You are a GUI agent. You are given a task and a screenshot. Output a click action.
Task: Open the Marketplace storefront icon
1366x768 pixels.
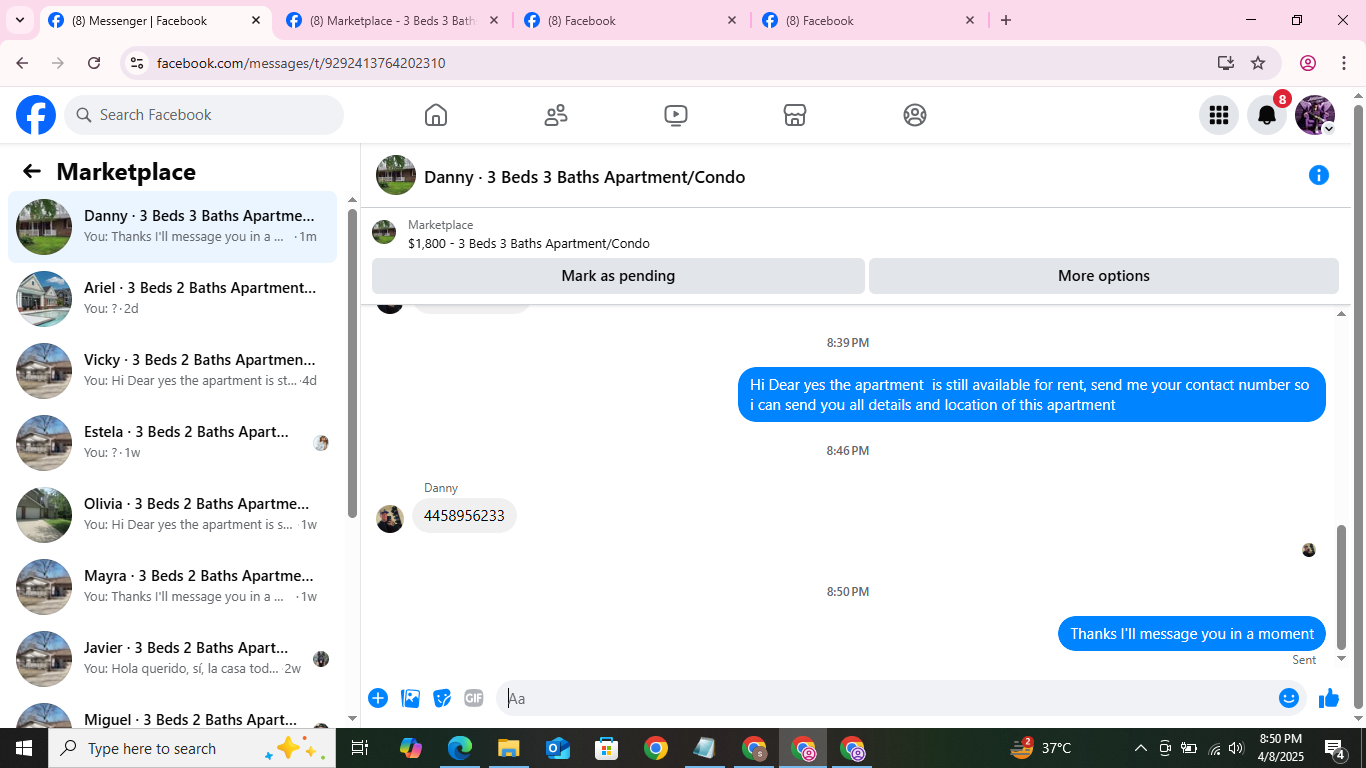(x=795, y=115)
